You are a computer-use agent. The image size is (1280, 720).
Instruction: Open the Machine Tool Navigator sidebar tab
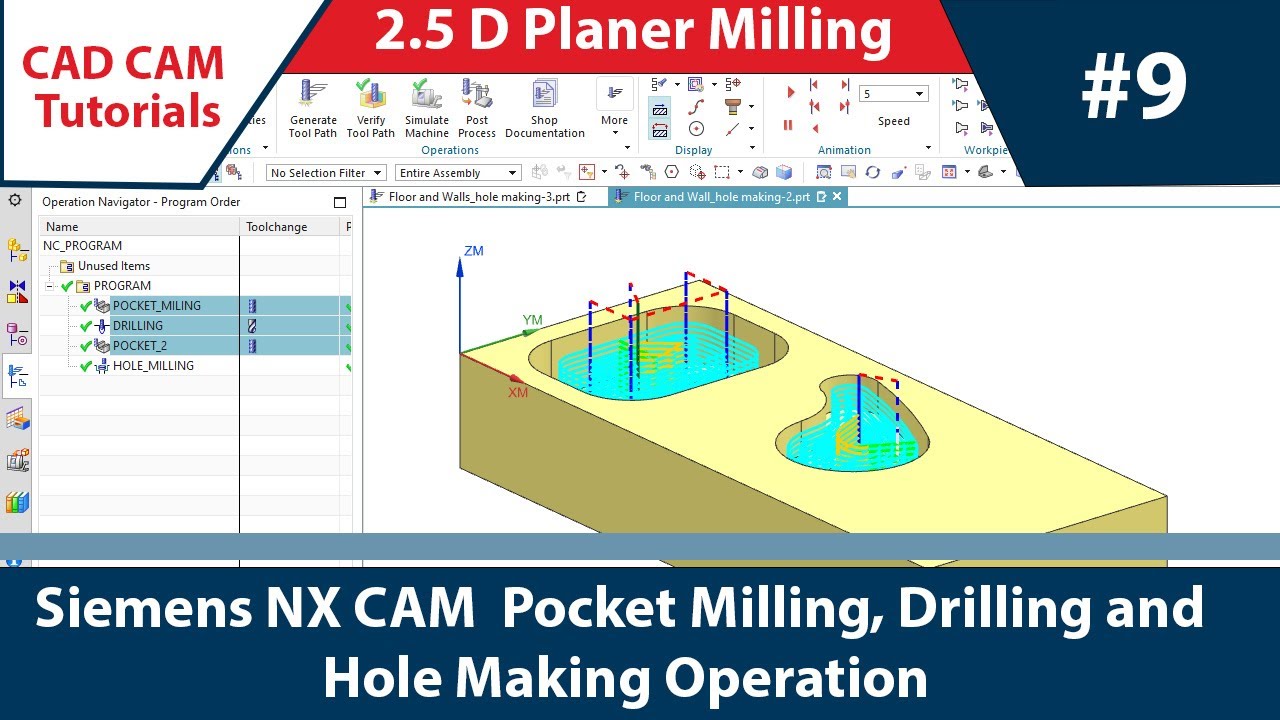[17, 460]
